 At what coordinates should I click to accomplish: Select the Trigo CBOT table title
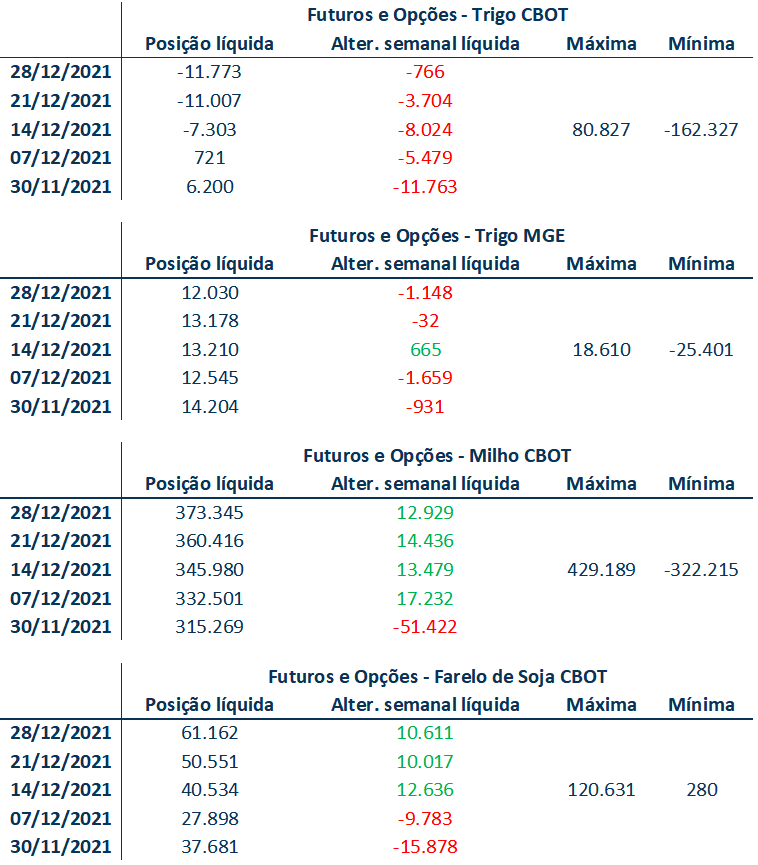(437, 15)
